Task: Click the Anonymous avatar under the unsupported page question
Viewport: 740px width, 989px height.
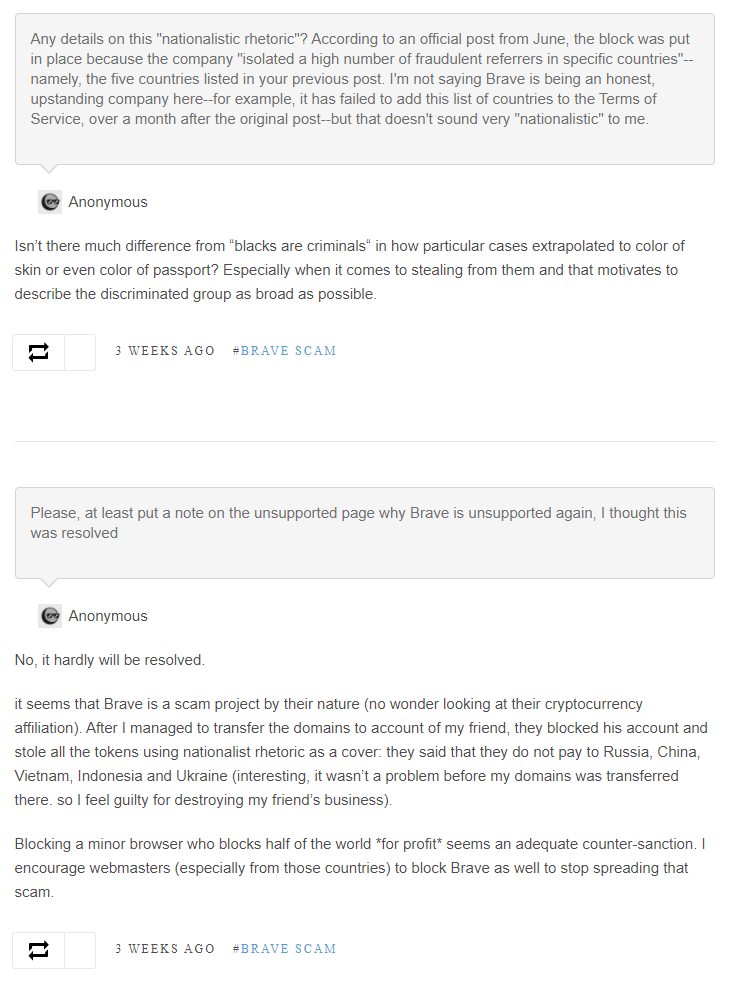Action: pos(50,616)
